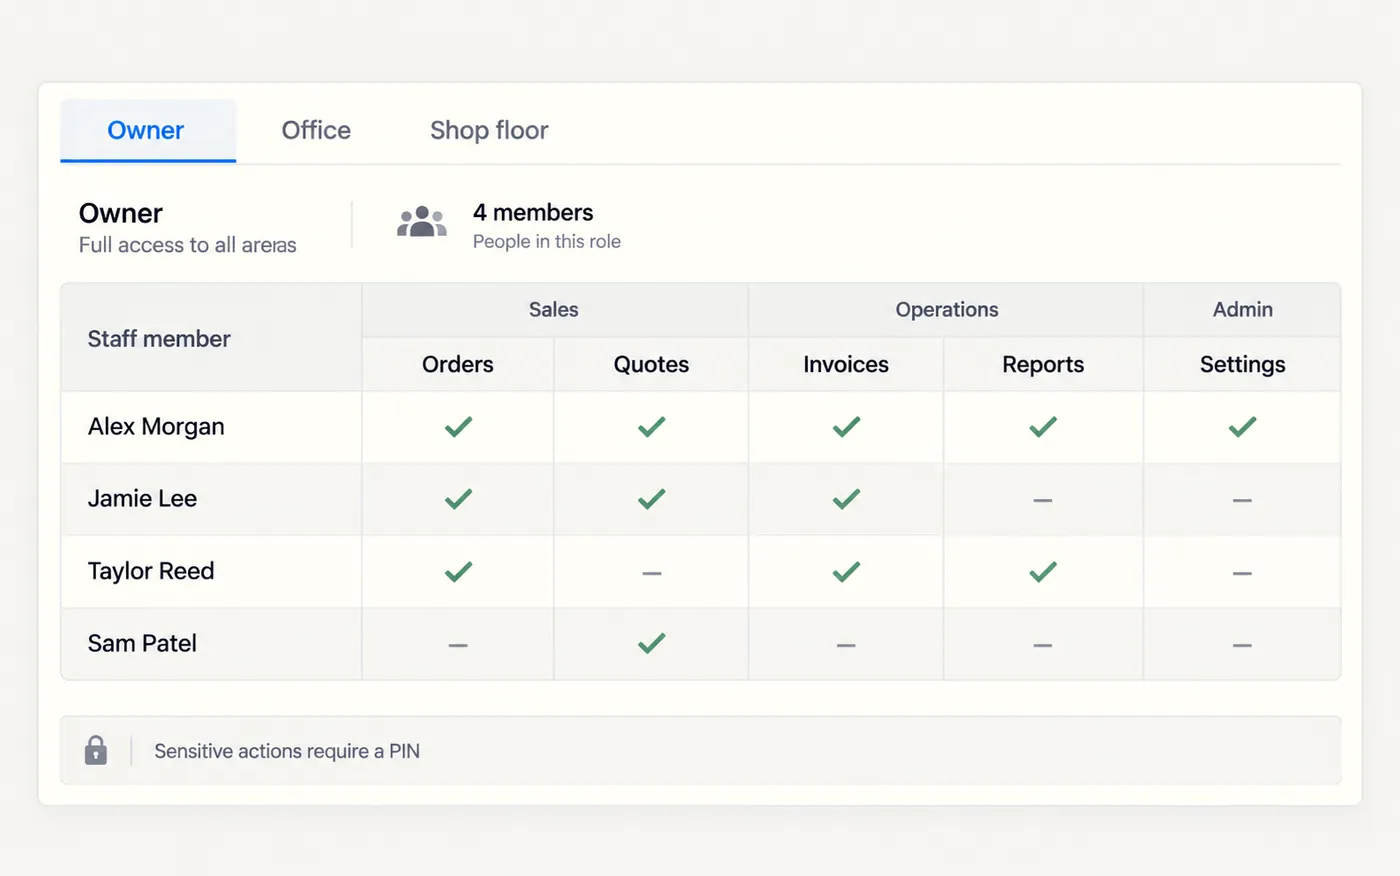The height and width of the screenshot is (876, 1400).
Task: Enable Orders for Sam Patel
Action: coord(458,645)
